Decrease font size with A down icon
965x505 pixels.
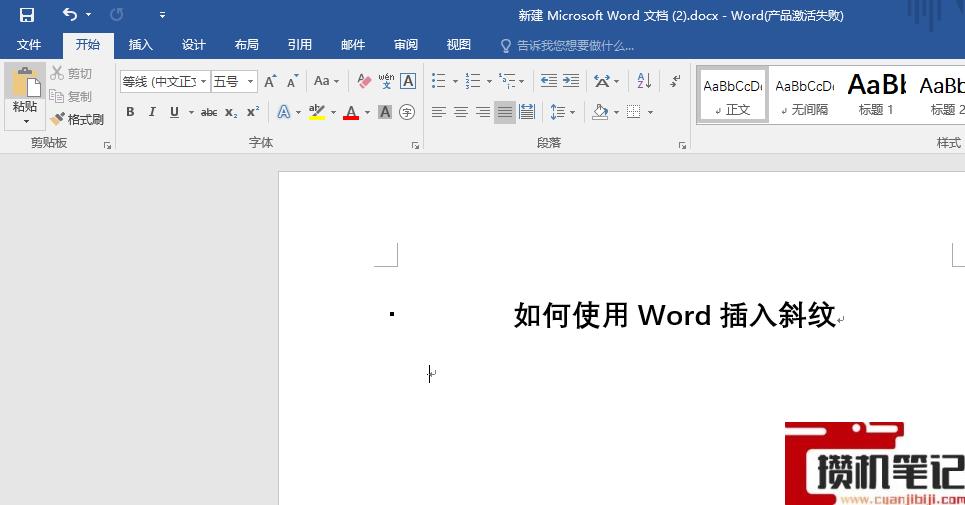tap(293, 81)
